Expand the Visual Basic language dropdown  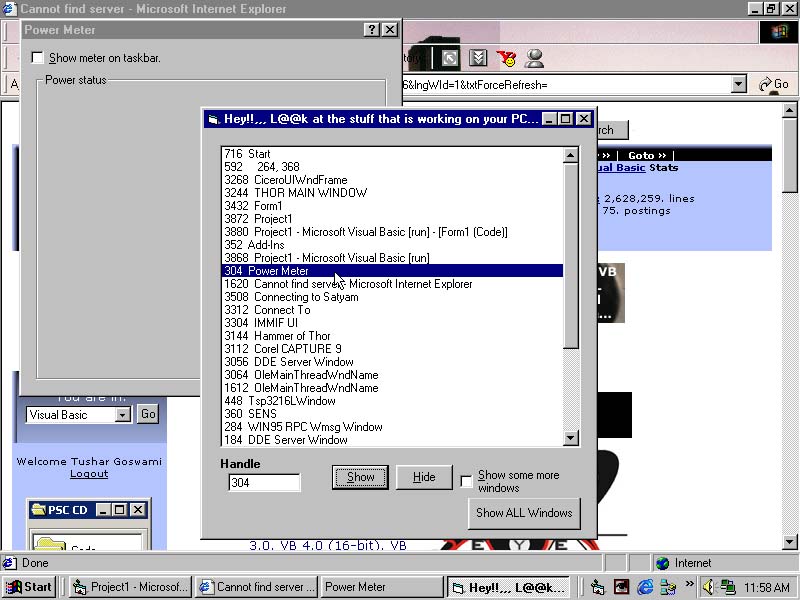click(123, 415)
